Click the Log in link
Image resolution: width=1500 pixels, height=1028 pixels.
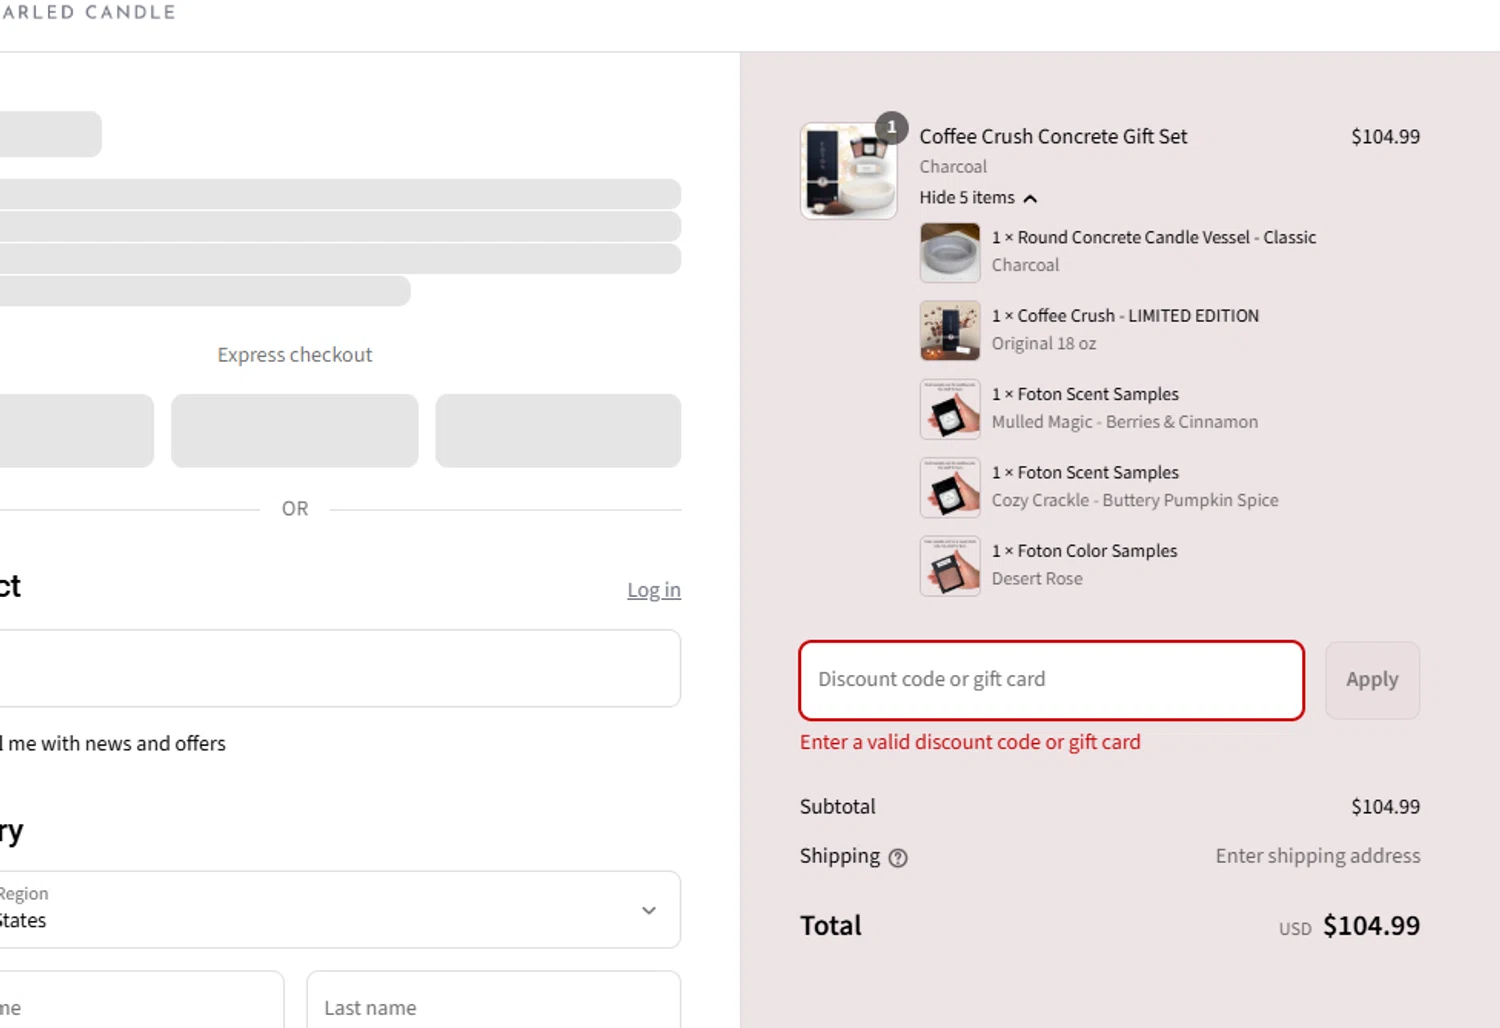click(654, 590)
